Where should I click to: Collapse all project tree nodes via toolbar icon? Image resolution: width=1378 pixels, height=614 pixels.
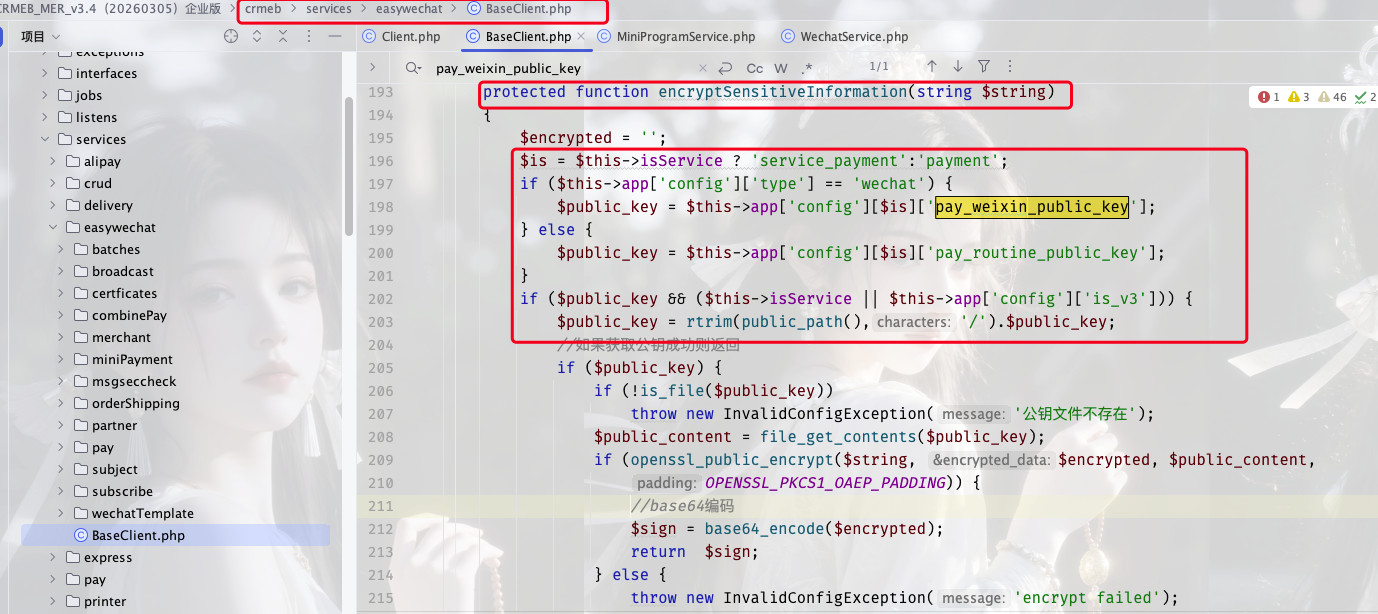tap(283, 36)
